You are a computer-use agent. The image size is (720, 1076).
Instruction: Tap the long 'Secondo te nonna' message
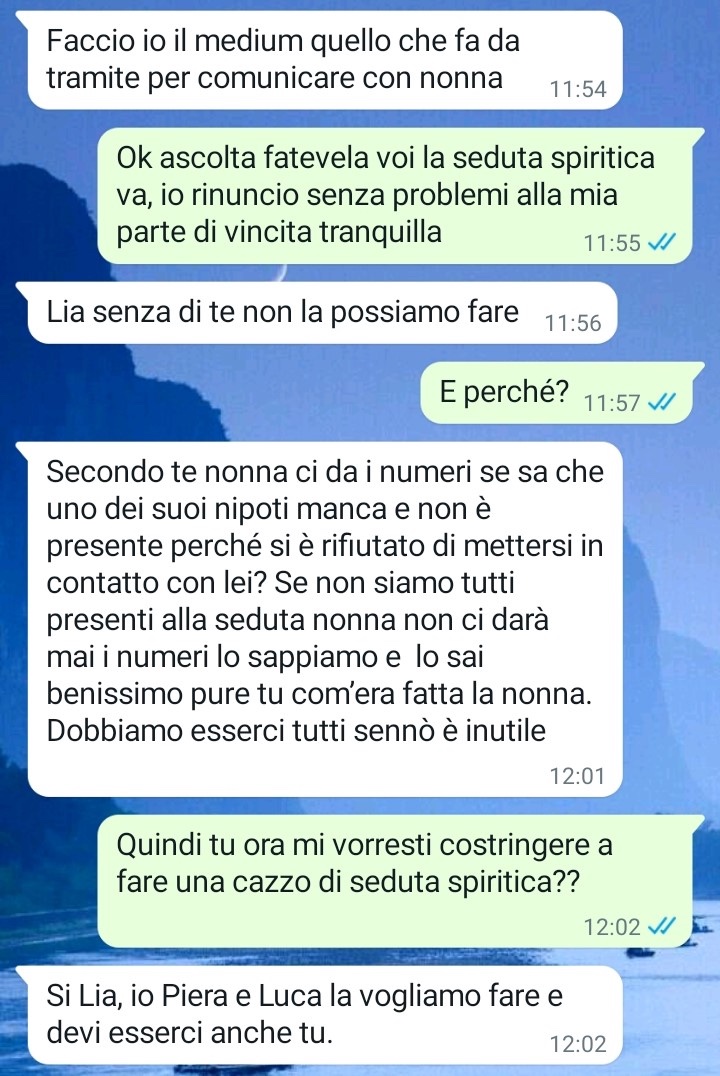pyautogui.click(x=325, y=620)
